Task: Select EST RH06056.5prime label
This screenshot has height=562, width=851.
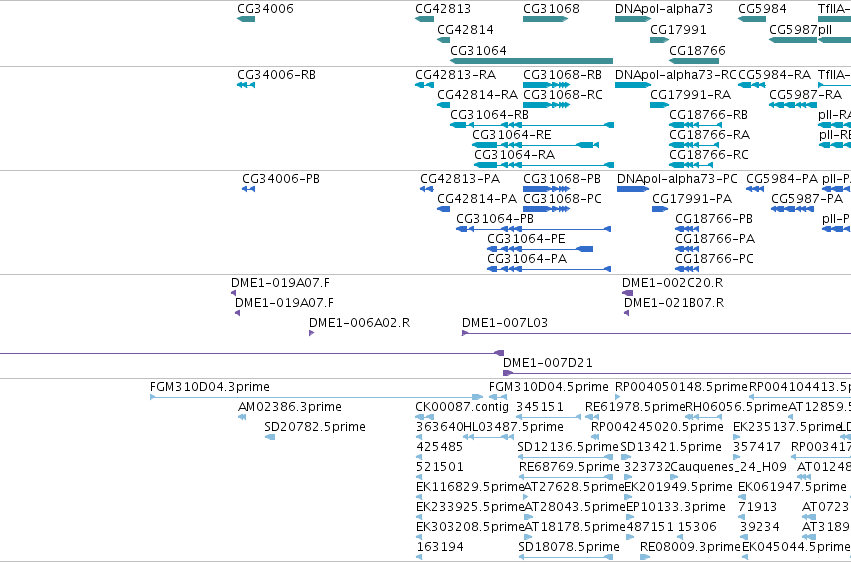Action: click(x=736, y=407)
